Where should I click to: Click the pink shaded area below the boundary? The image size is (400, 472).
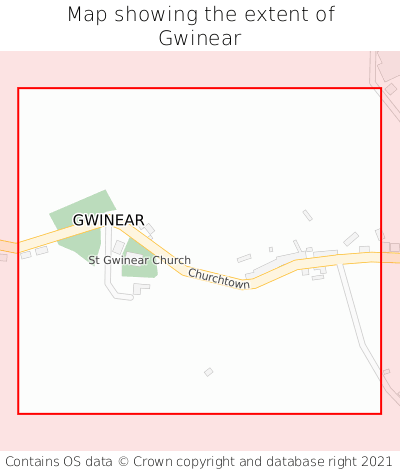point(200,433)
